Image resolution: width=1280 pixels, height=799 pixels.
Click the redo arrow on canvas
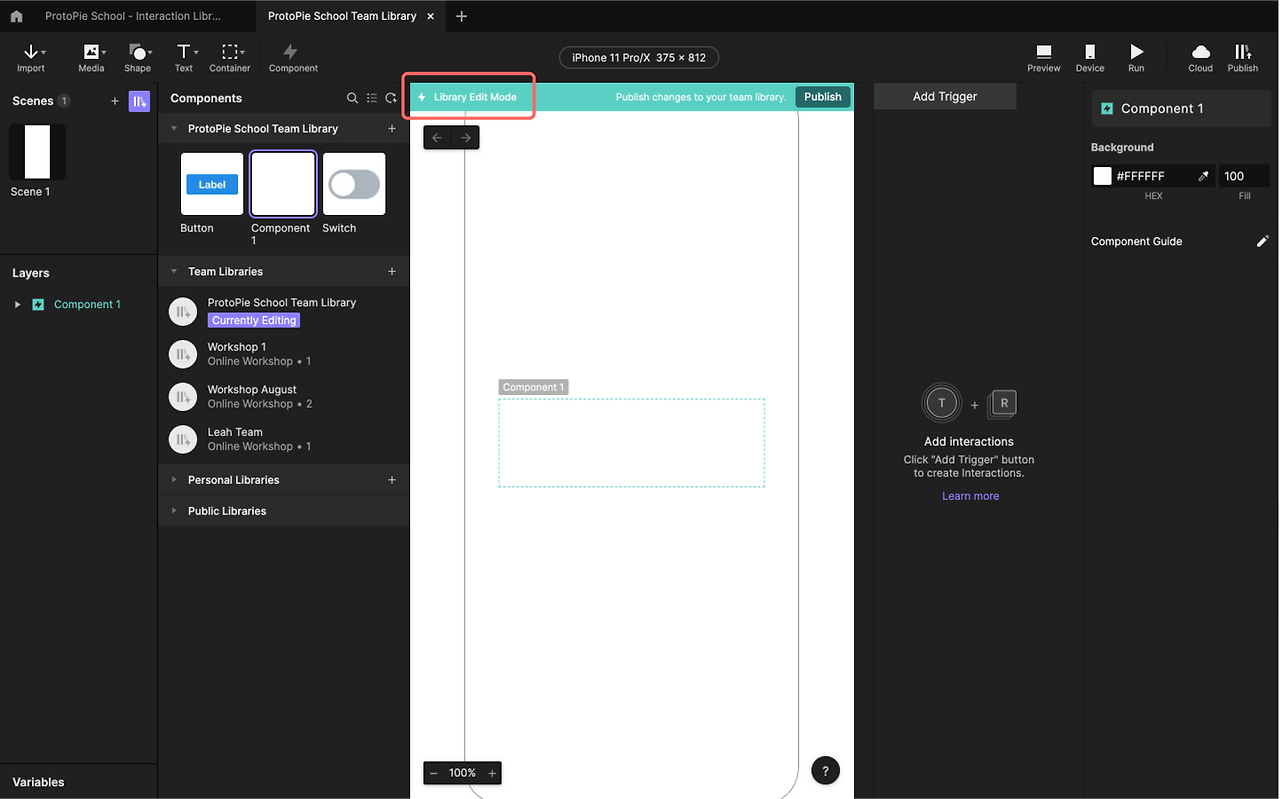click(466, 138)
